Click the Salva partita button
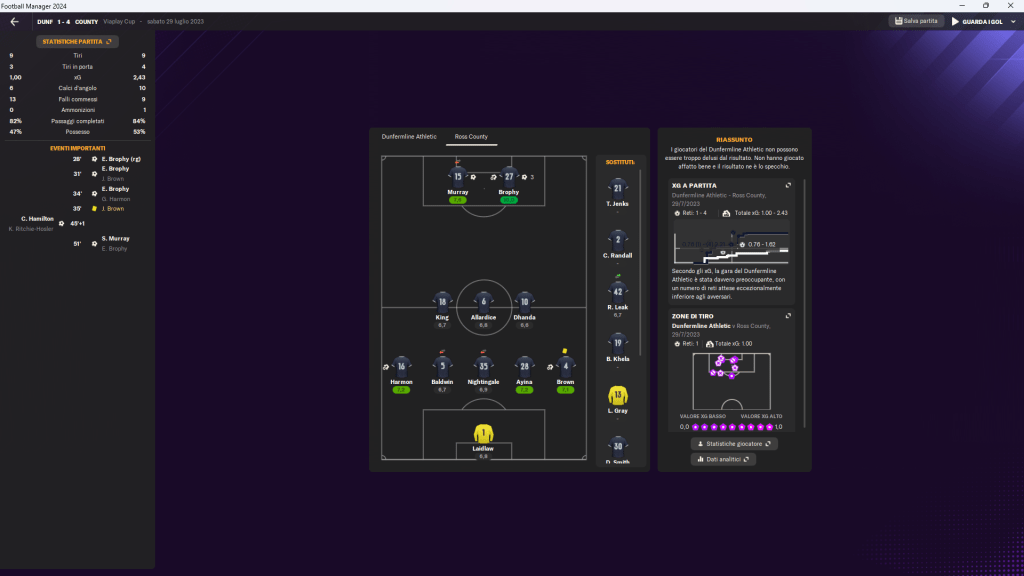Viewport: 1024px width, 576px height. 916,21
